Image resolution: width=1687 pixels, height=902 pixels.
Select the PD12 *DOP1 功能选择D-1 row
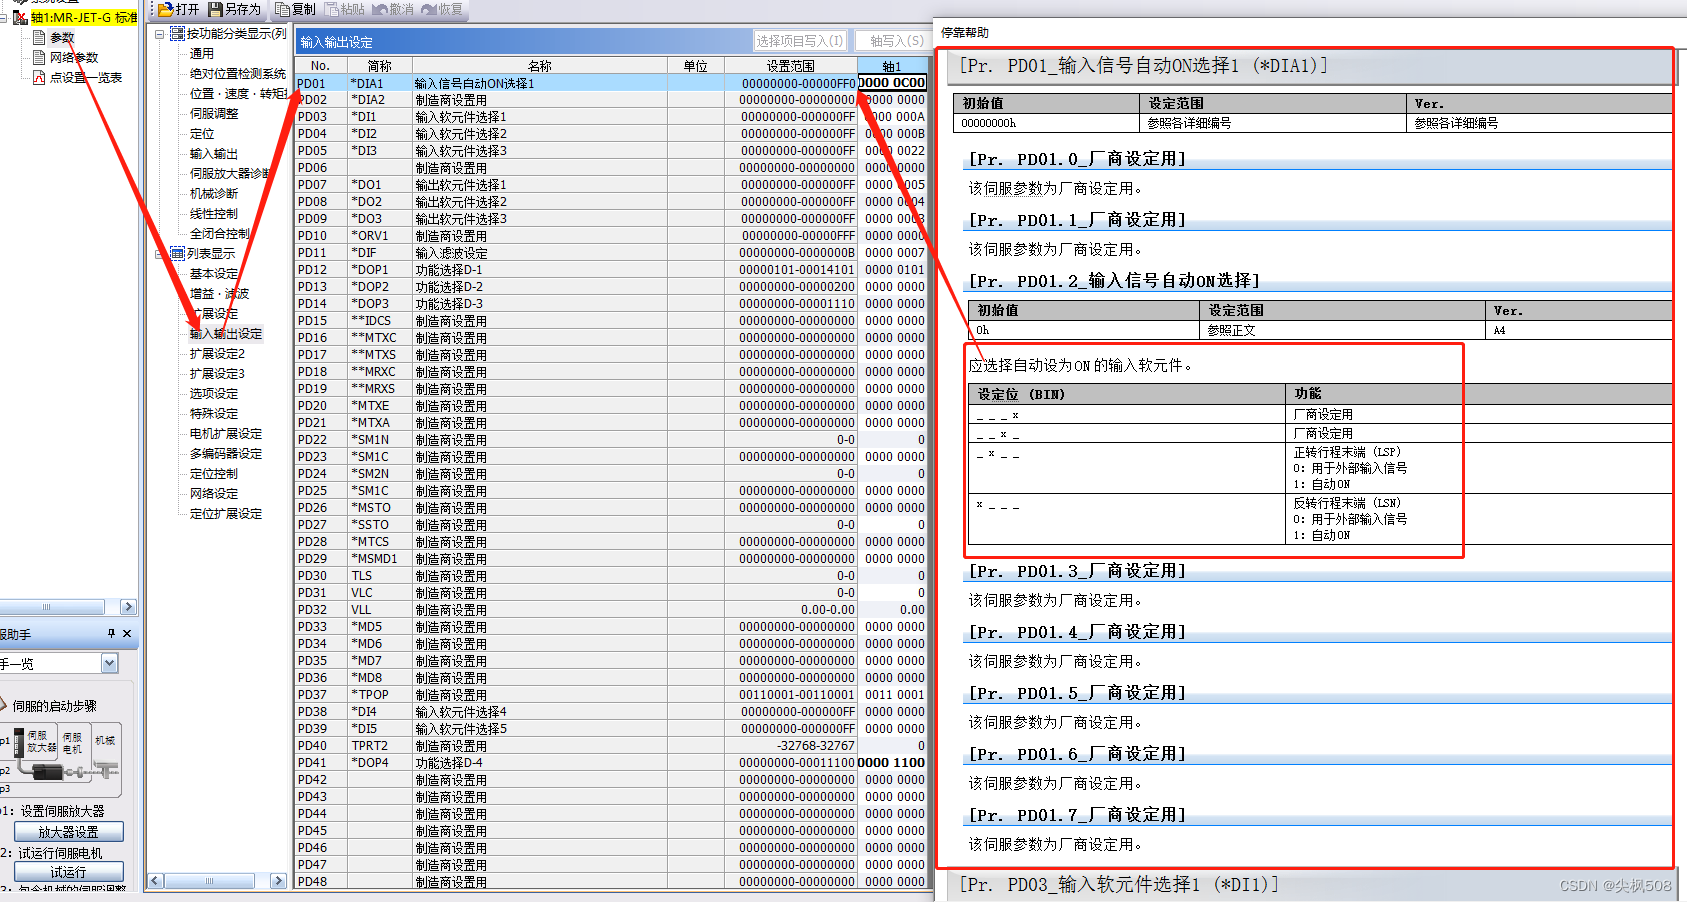point(611,270)
